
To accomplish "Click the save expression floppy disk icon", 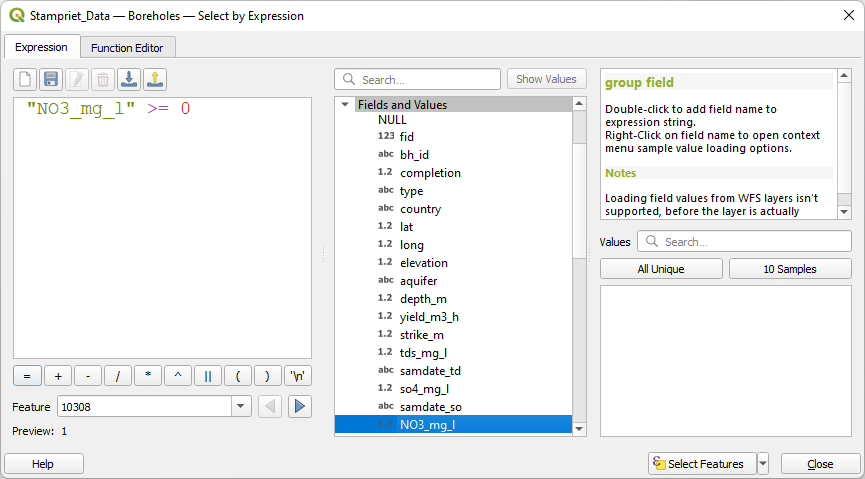I will point(50,79).
